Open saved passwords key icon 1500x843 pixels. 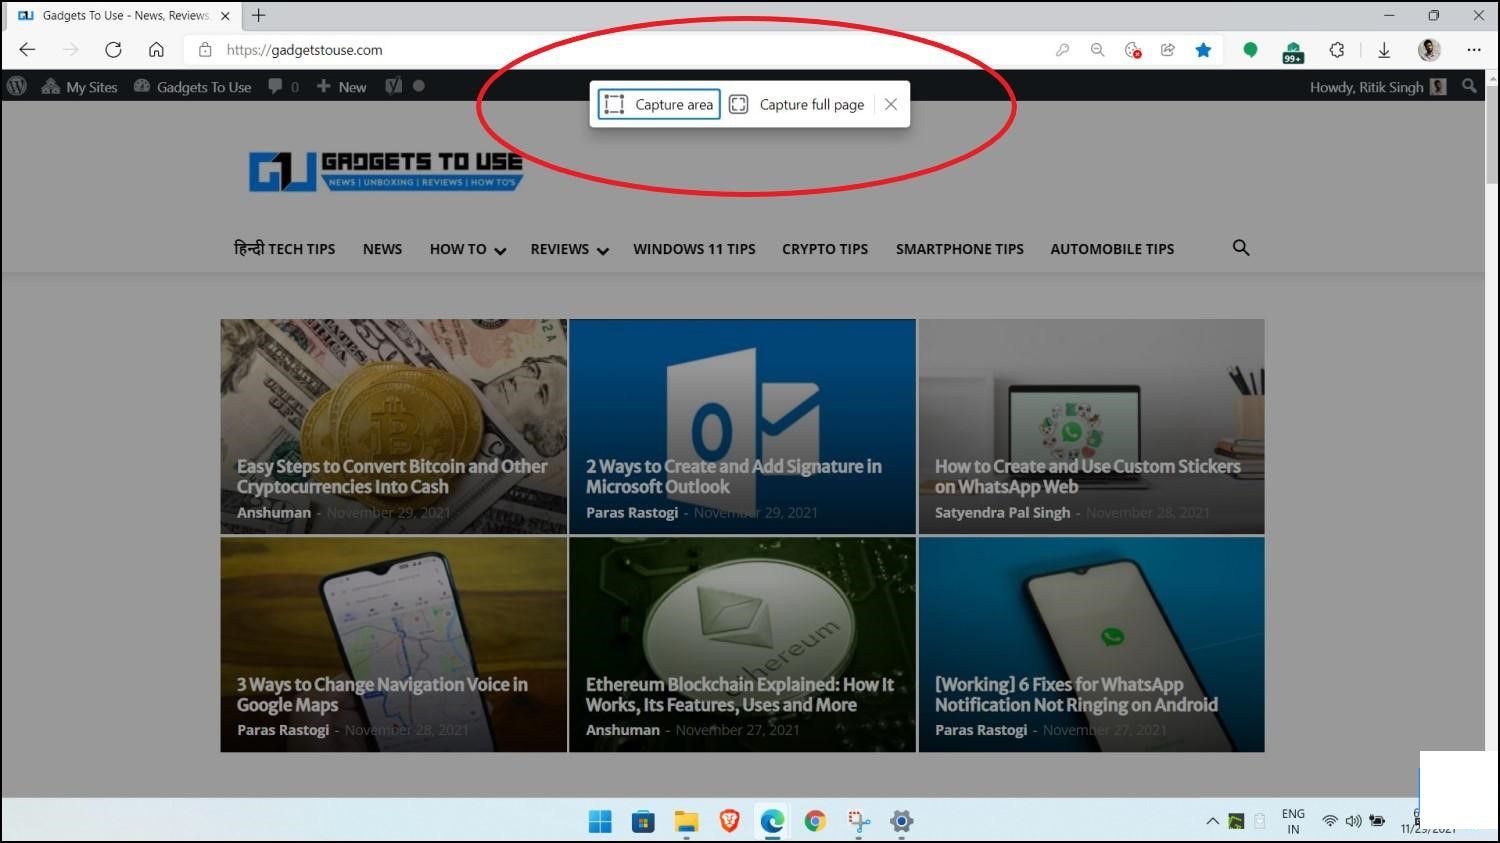pyautogui.click(x=1062, y=49)
